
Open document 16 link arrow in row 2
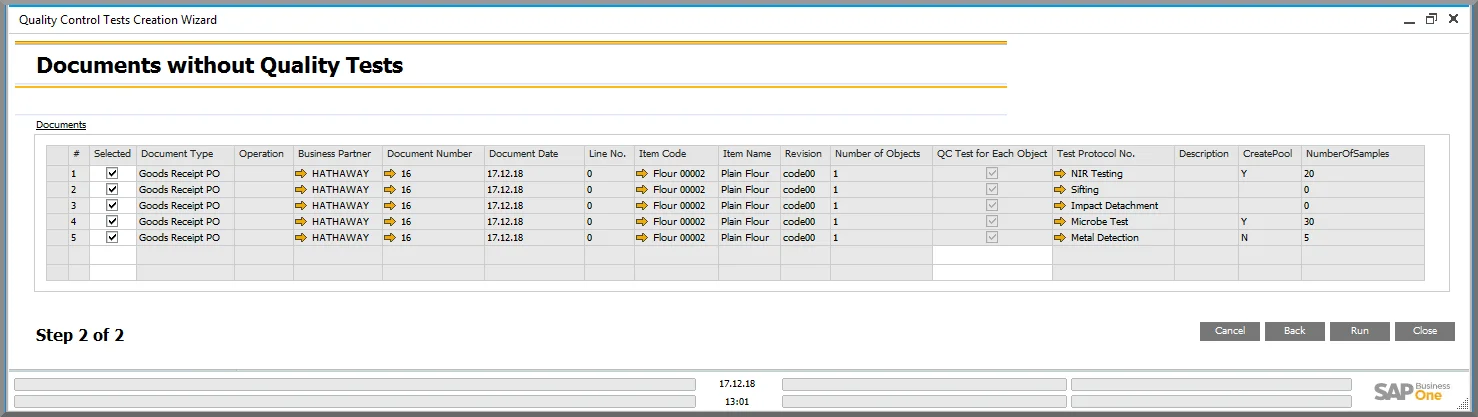(390, 189)
